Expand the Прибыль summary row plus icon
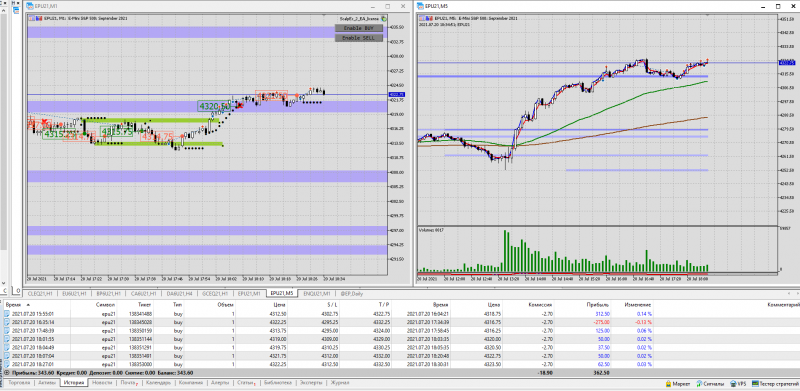The width and height of the screenshot is (800, 391). (7, 373)
